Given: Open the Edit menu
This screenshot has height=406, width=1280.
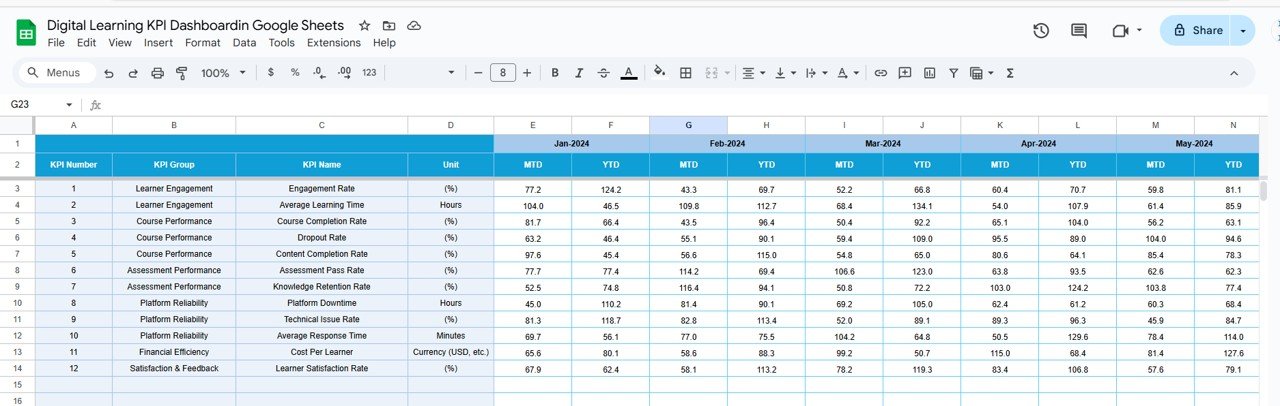Looking at the screenshot, I should 87,43.
